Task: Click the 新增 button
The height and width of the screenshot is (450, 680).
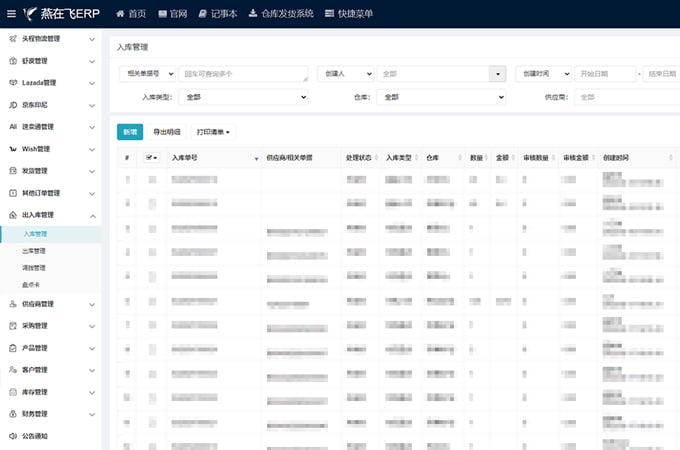Action: point(130,132)
